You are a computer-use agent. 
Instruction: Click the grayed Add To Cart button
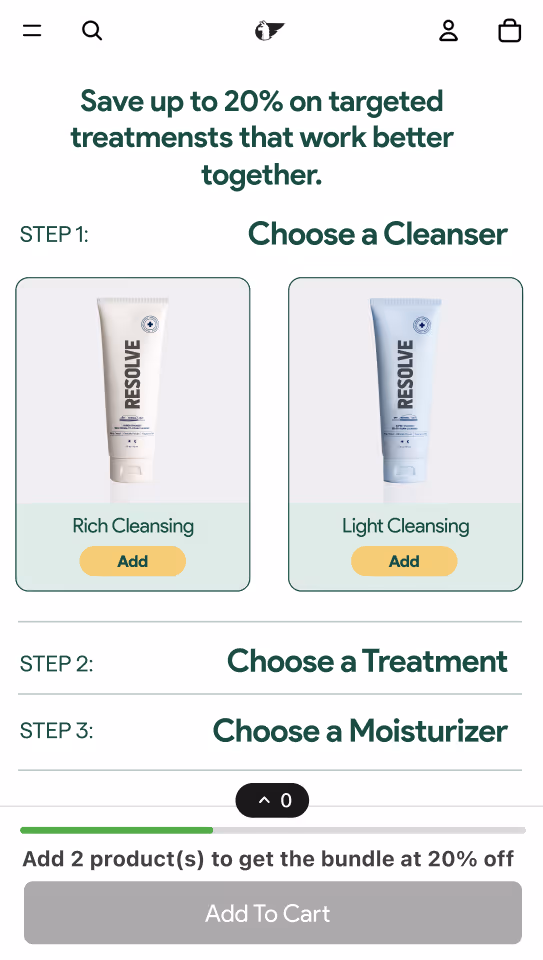tap(273, 913)
